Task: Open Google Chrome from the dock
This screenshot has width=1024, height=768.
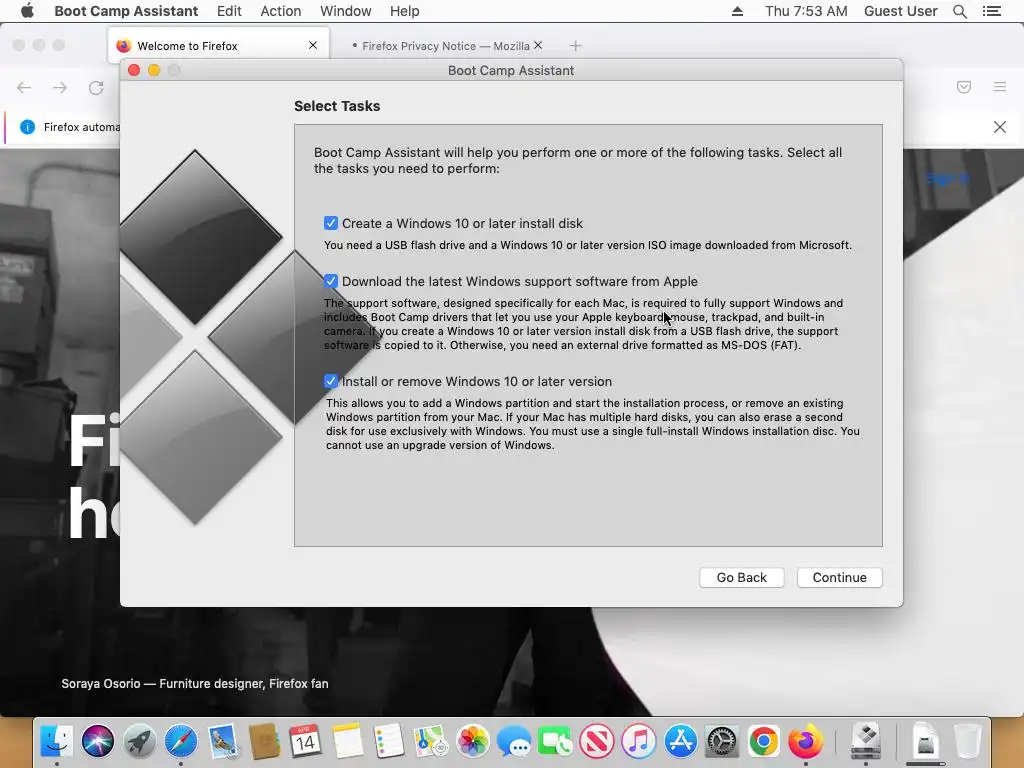Action: pyautogui.click(x=763, y=742)
